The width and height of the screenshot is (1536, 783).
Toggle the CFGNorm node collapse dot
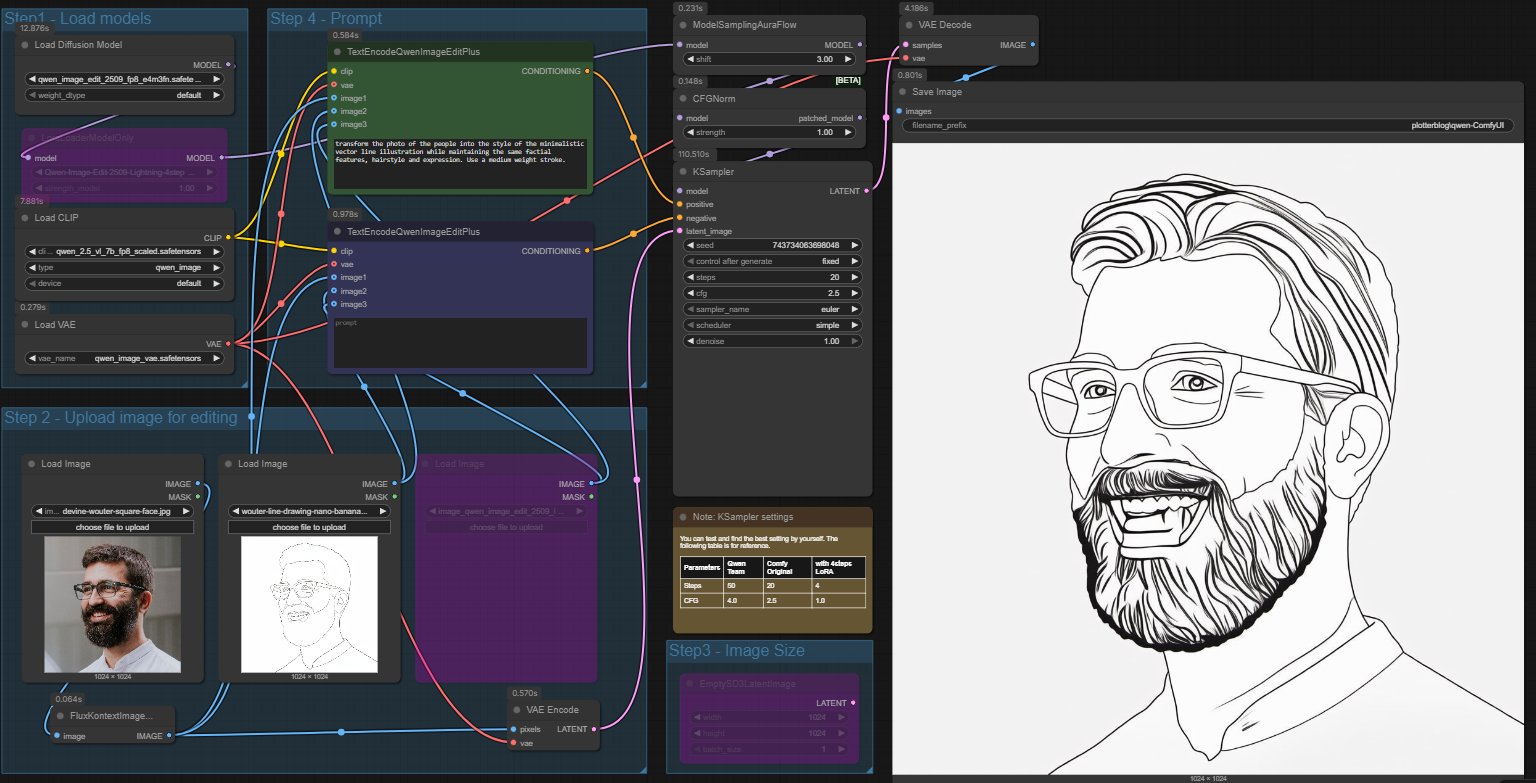click(x=683, y=99)
